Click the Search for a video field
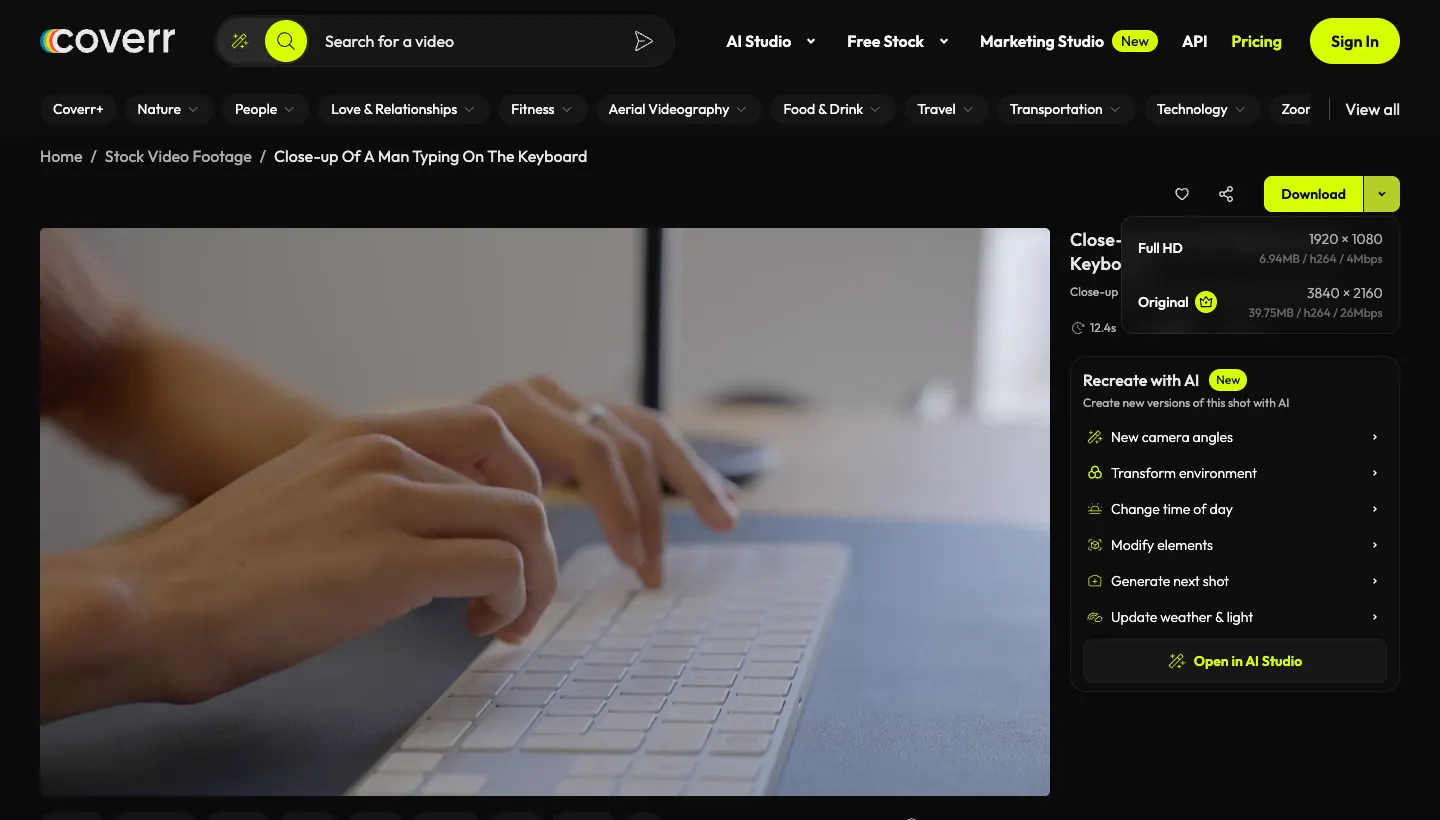This screenshot has width=1440, height=820. (x=470, y=41)
